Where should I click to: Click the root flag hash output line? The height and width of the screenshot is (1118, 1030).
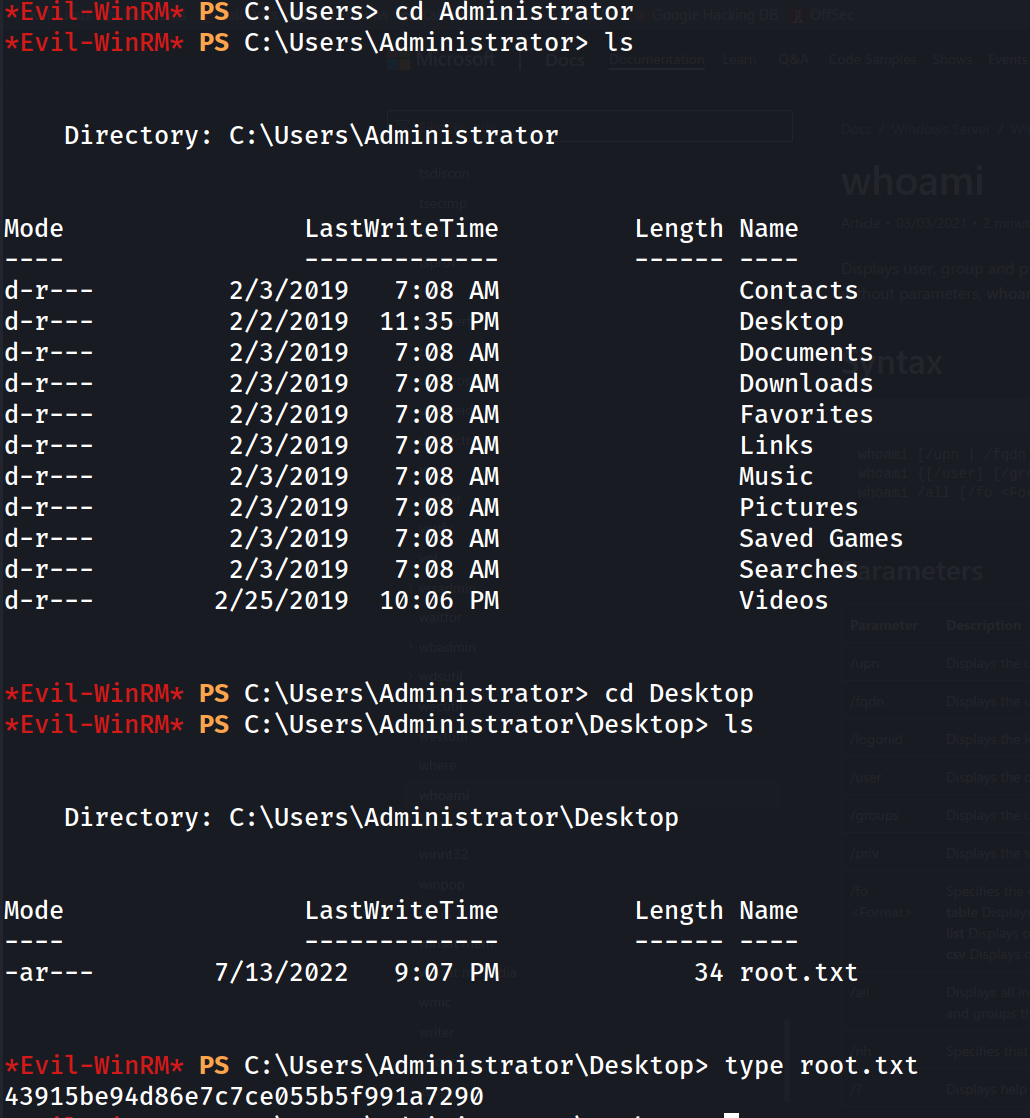(244, 1096)
